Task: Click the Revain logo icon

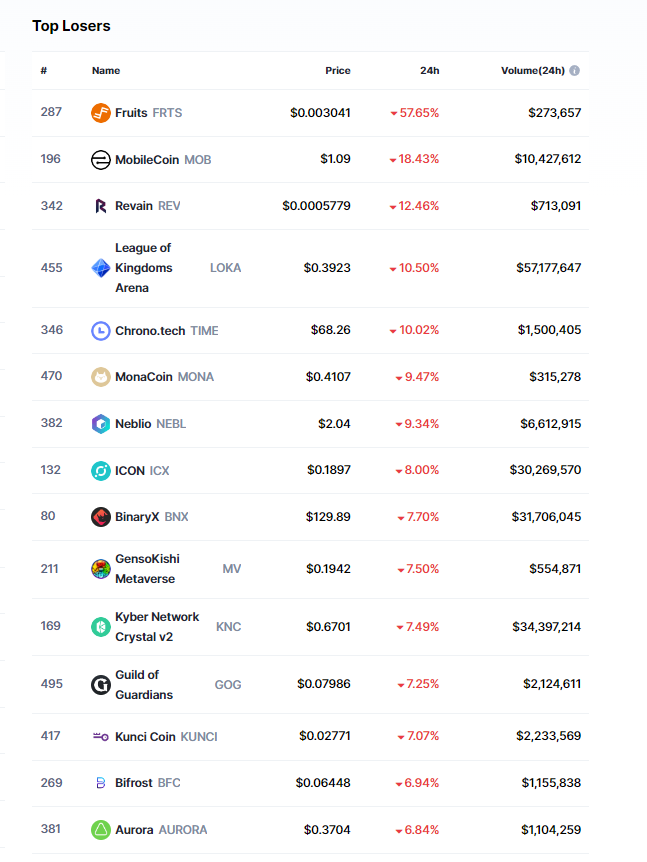Action: point(101,206)
